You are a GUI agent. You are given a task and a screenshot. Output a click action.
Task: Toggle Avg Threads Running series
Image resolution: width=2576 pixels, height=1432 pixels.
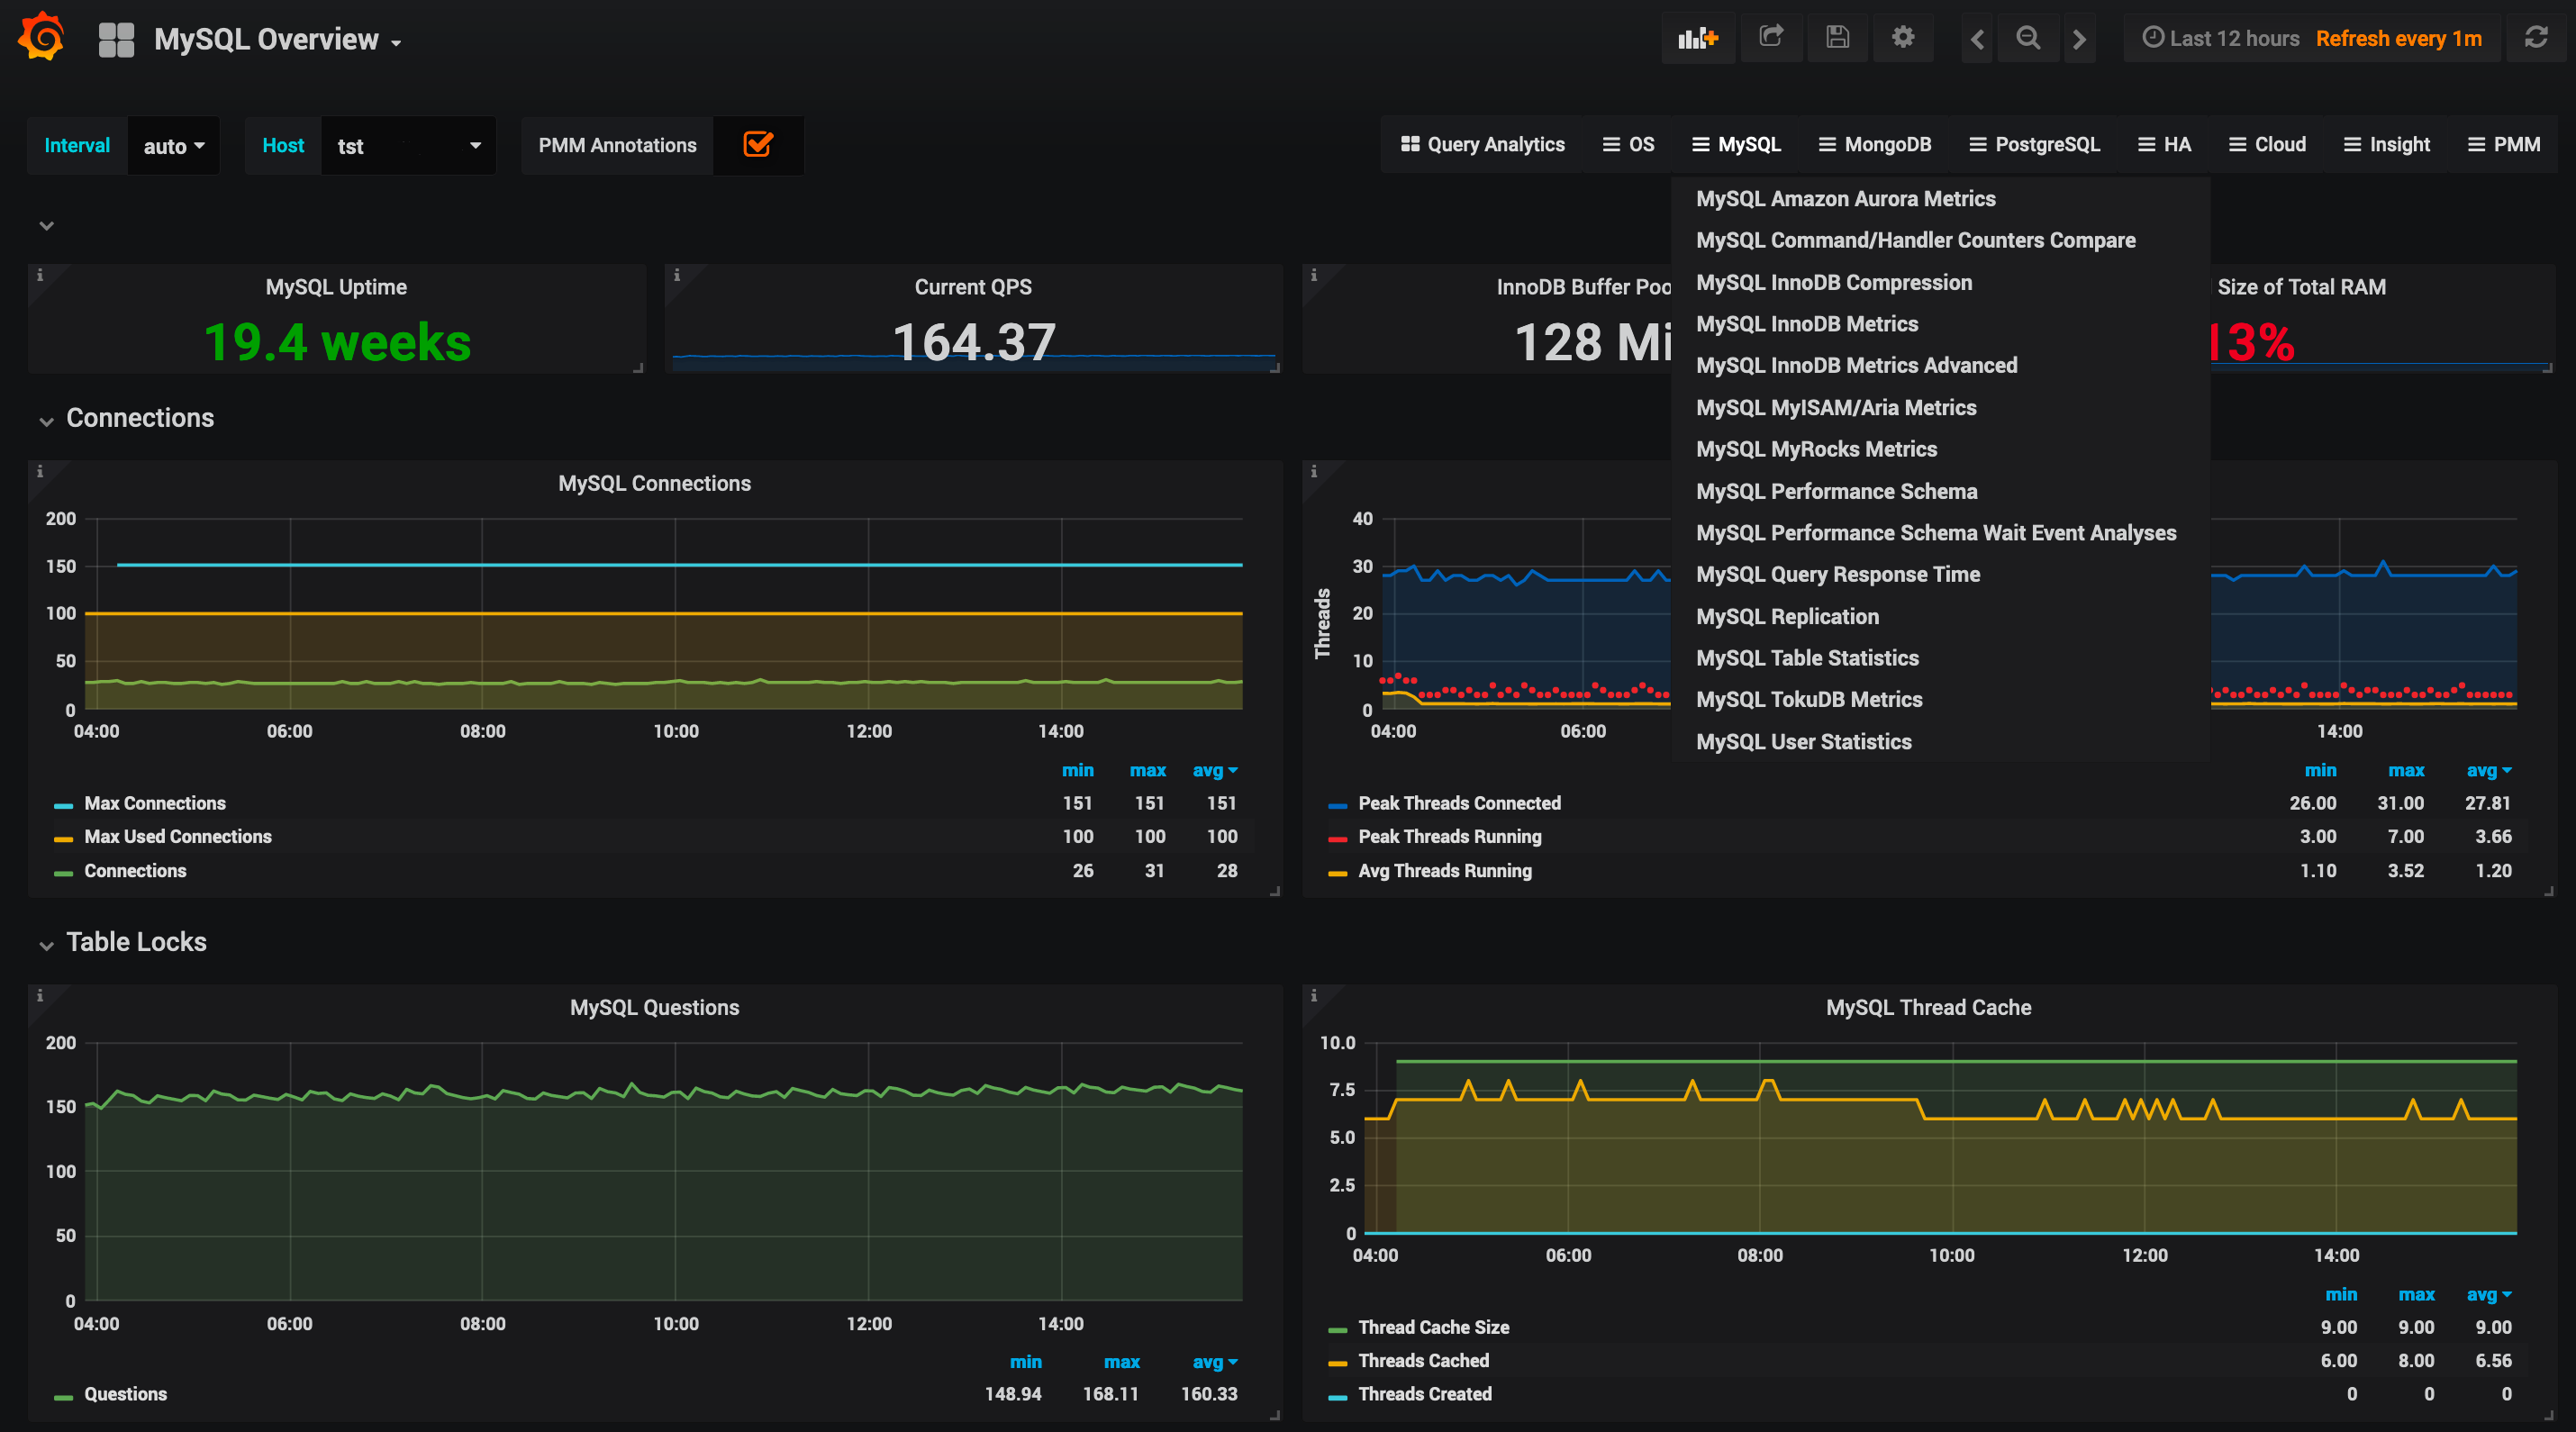1444,870
